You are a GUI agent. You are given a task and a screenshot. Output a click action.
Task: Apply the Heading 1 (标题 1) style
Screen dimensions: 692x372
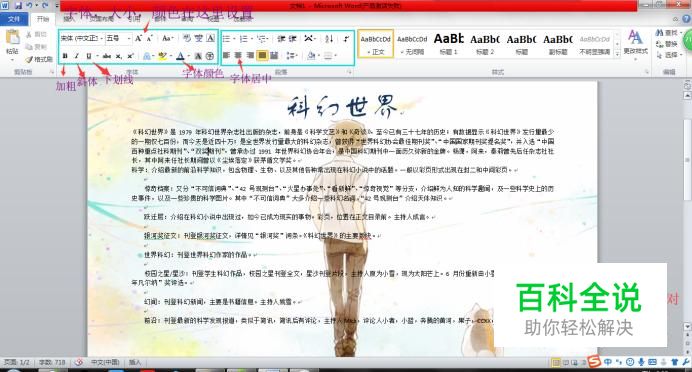point(448,44)
